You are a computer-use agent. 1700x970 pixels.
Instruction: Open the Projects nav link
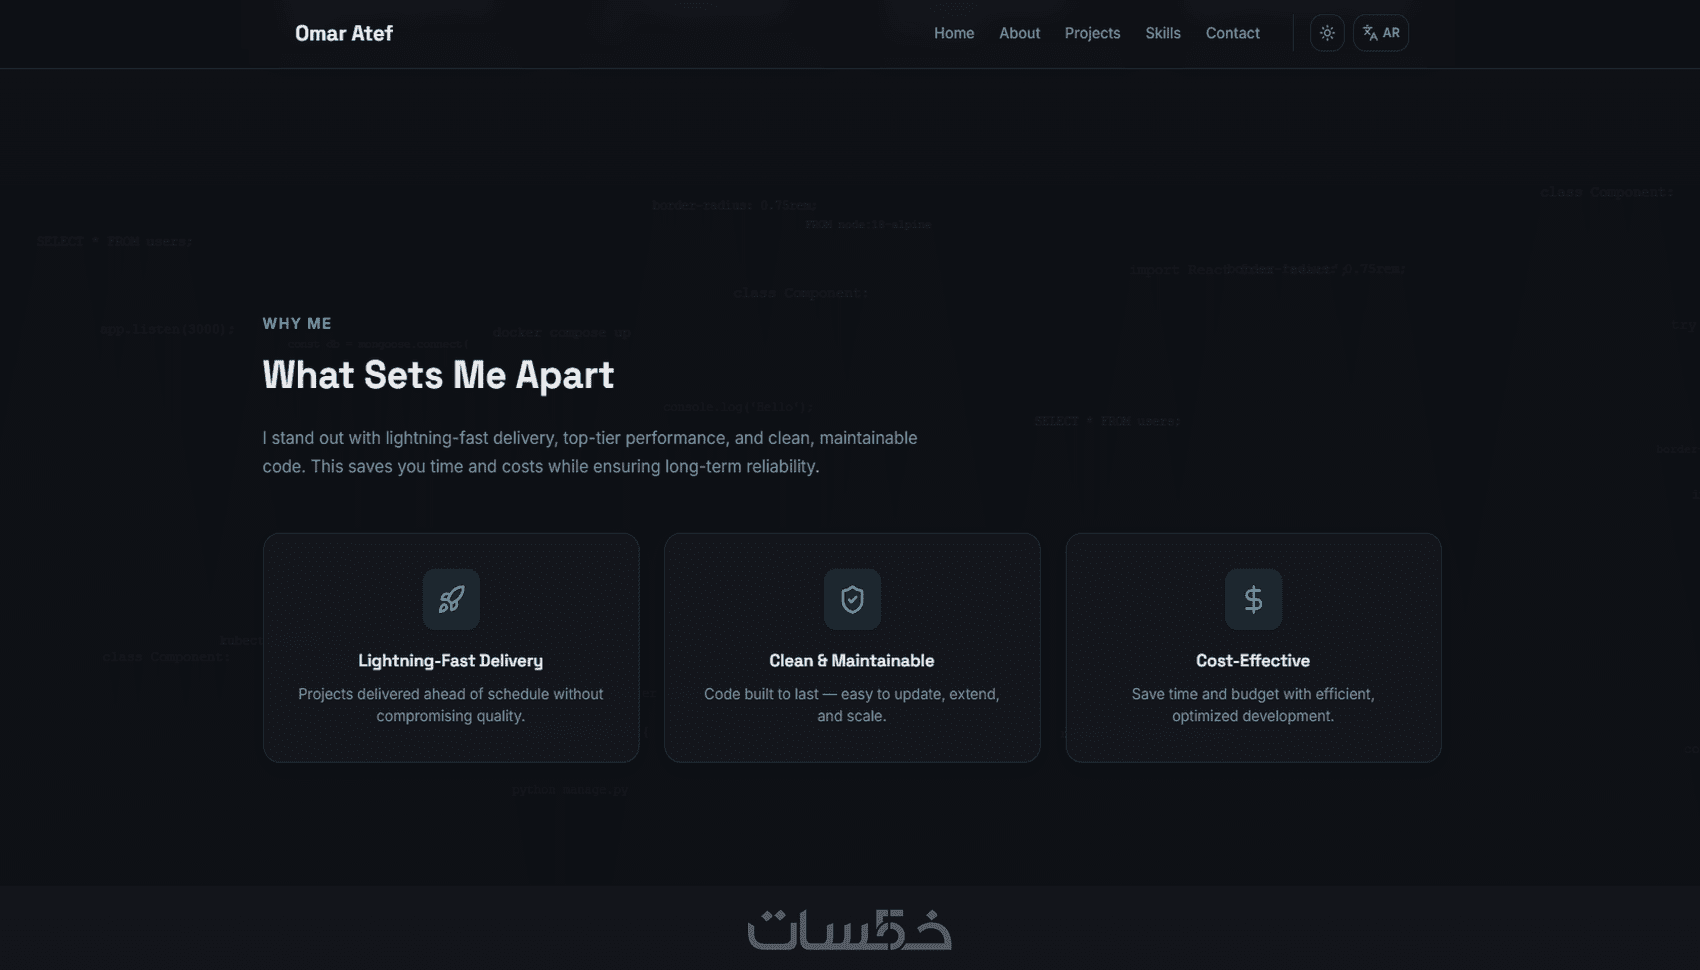1092,33
